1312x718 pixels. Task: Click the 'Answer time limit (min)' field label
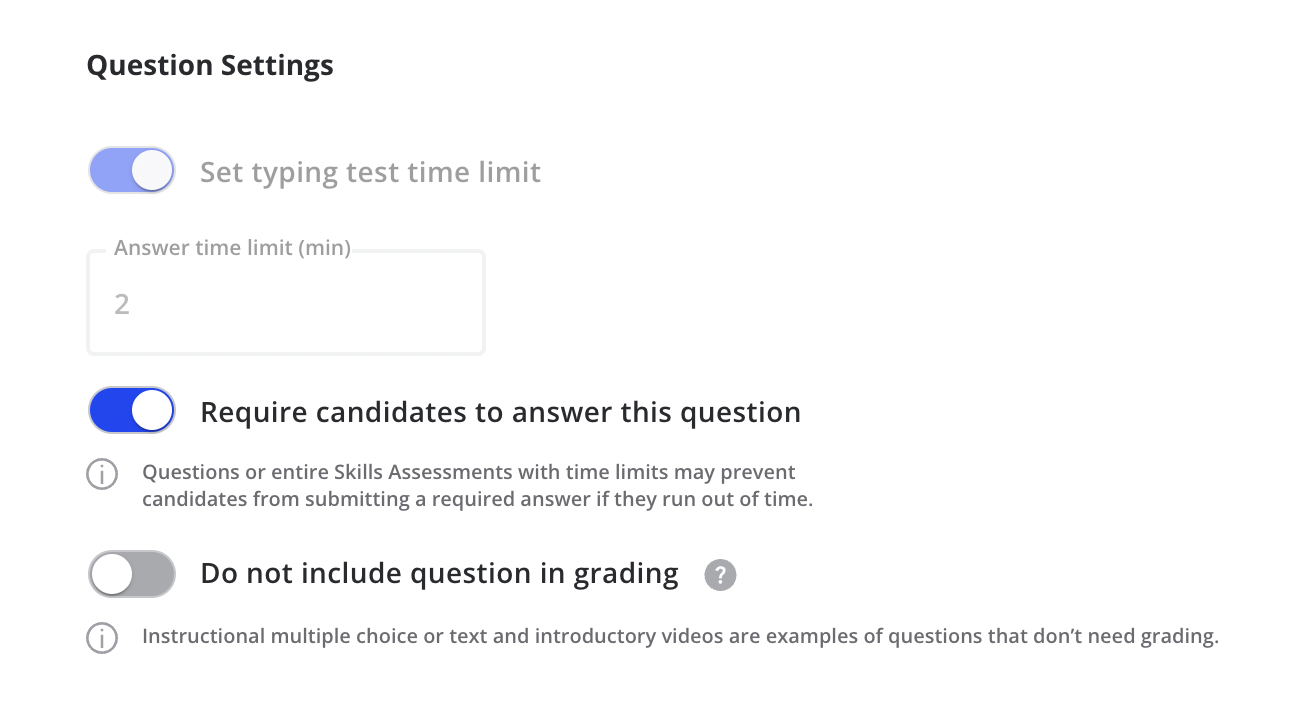pos(232,248)
